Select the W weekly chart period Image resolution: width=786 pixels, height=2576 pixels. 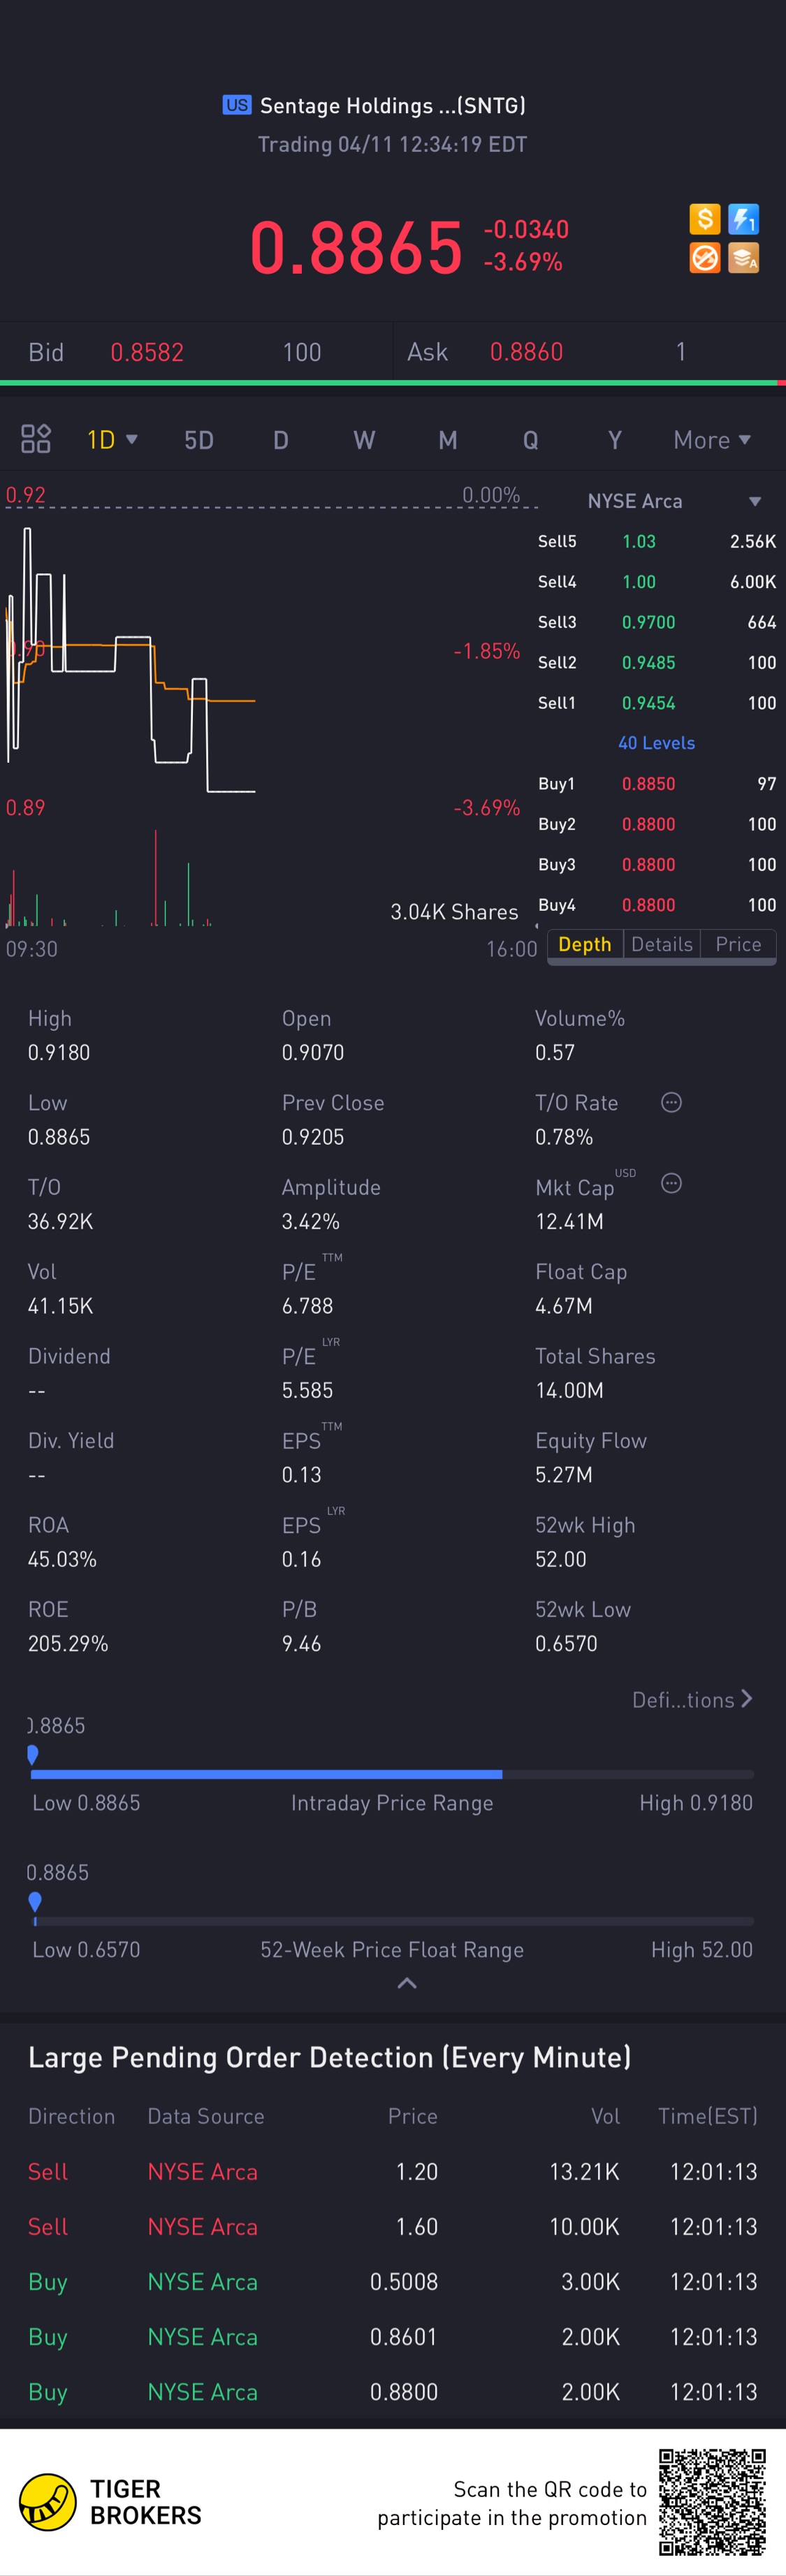click(x=364, y=440)
